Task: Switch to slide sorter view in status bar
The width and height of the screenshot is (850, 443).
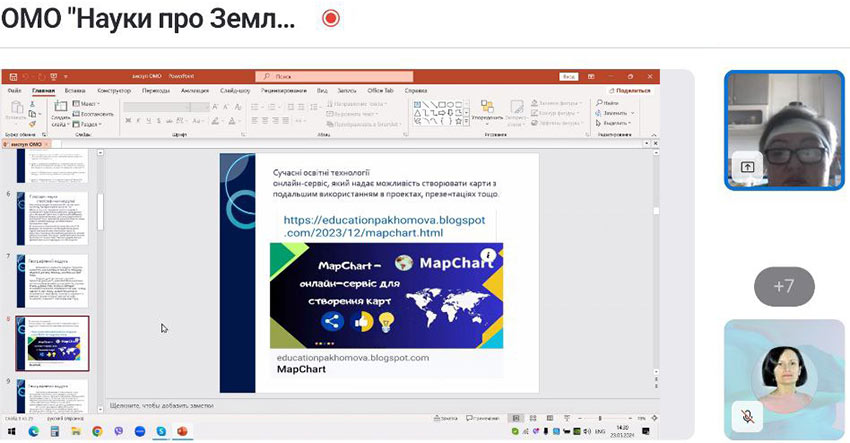Action: [533, 419]
